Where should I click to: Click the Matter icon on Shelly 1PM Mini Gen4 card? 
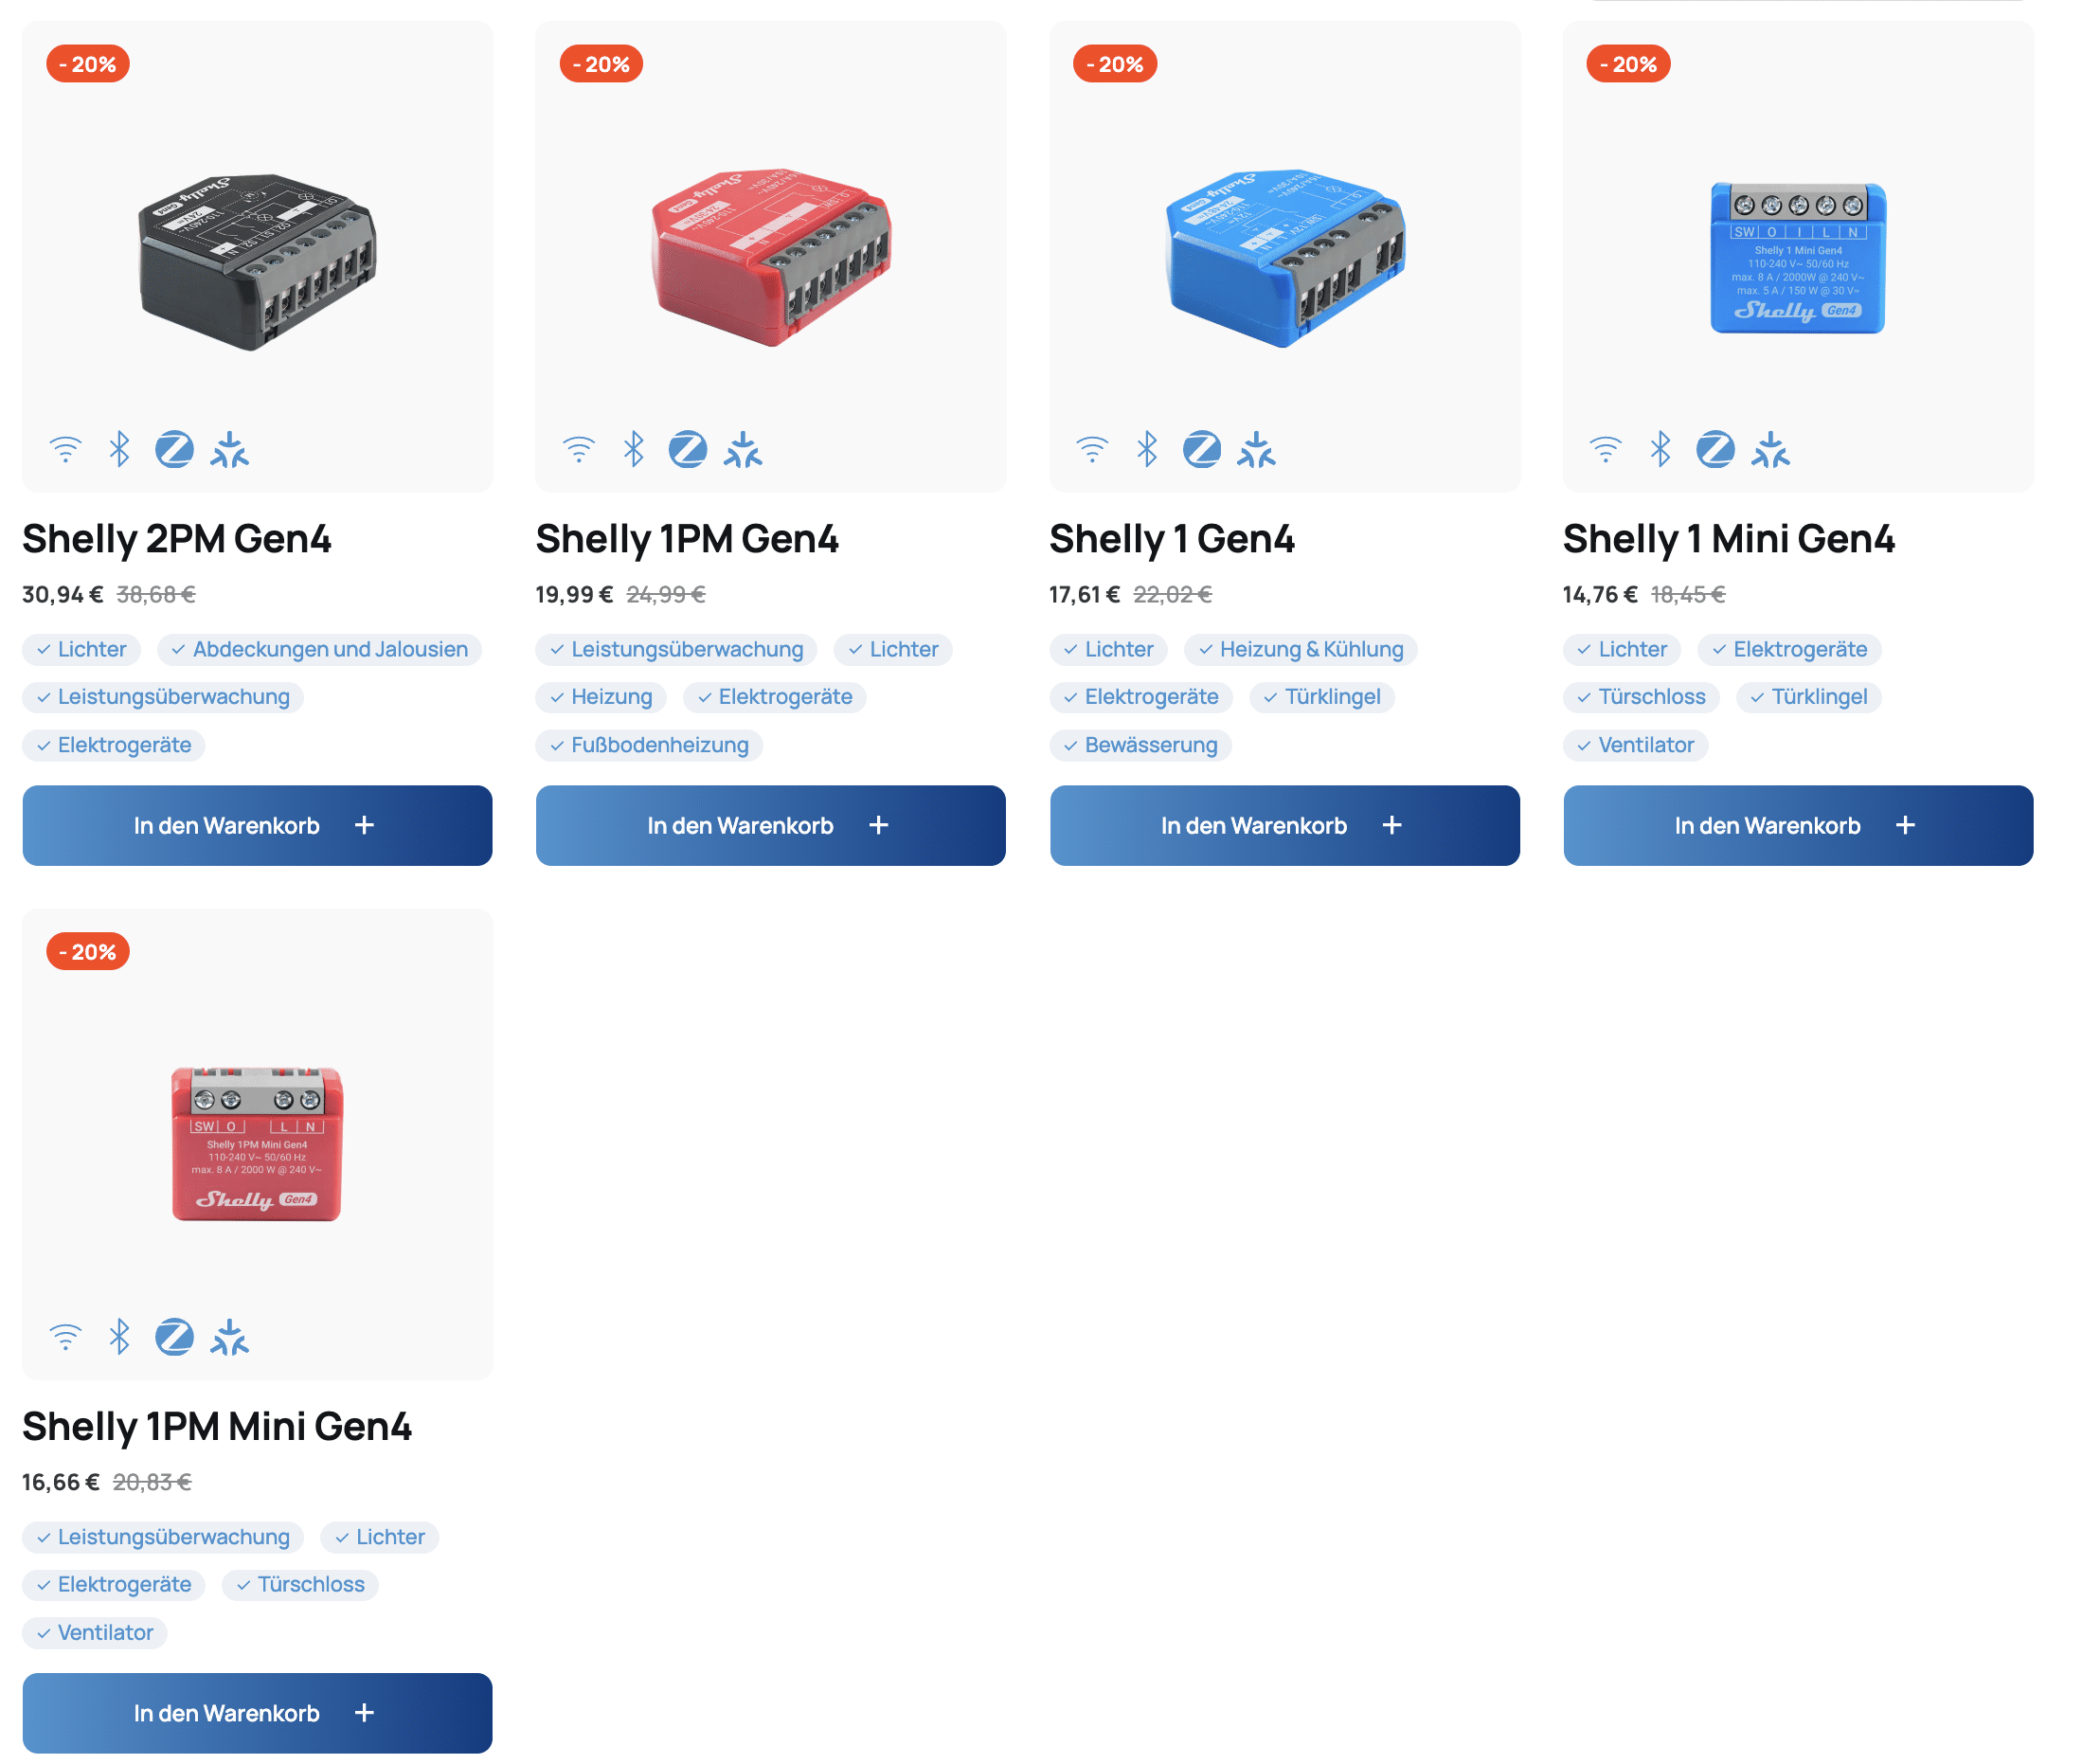pyautogui.click(x=229, y=1337)
